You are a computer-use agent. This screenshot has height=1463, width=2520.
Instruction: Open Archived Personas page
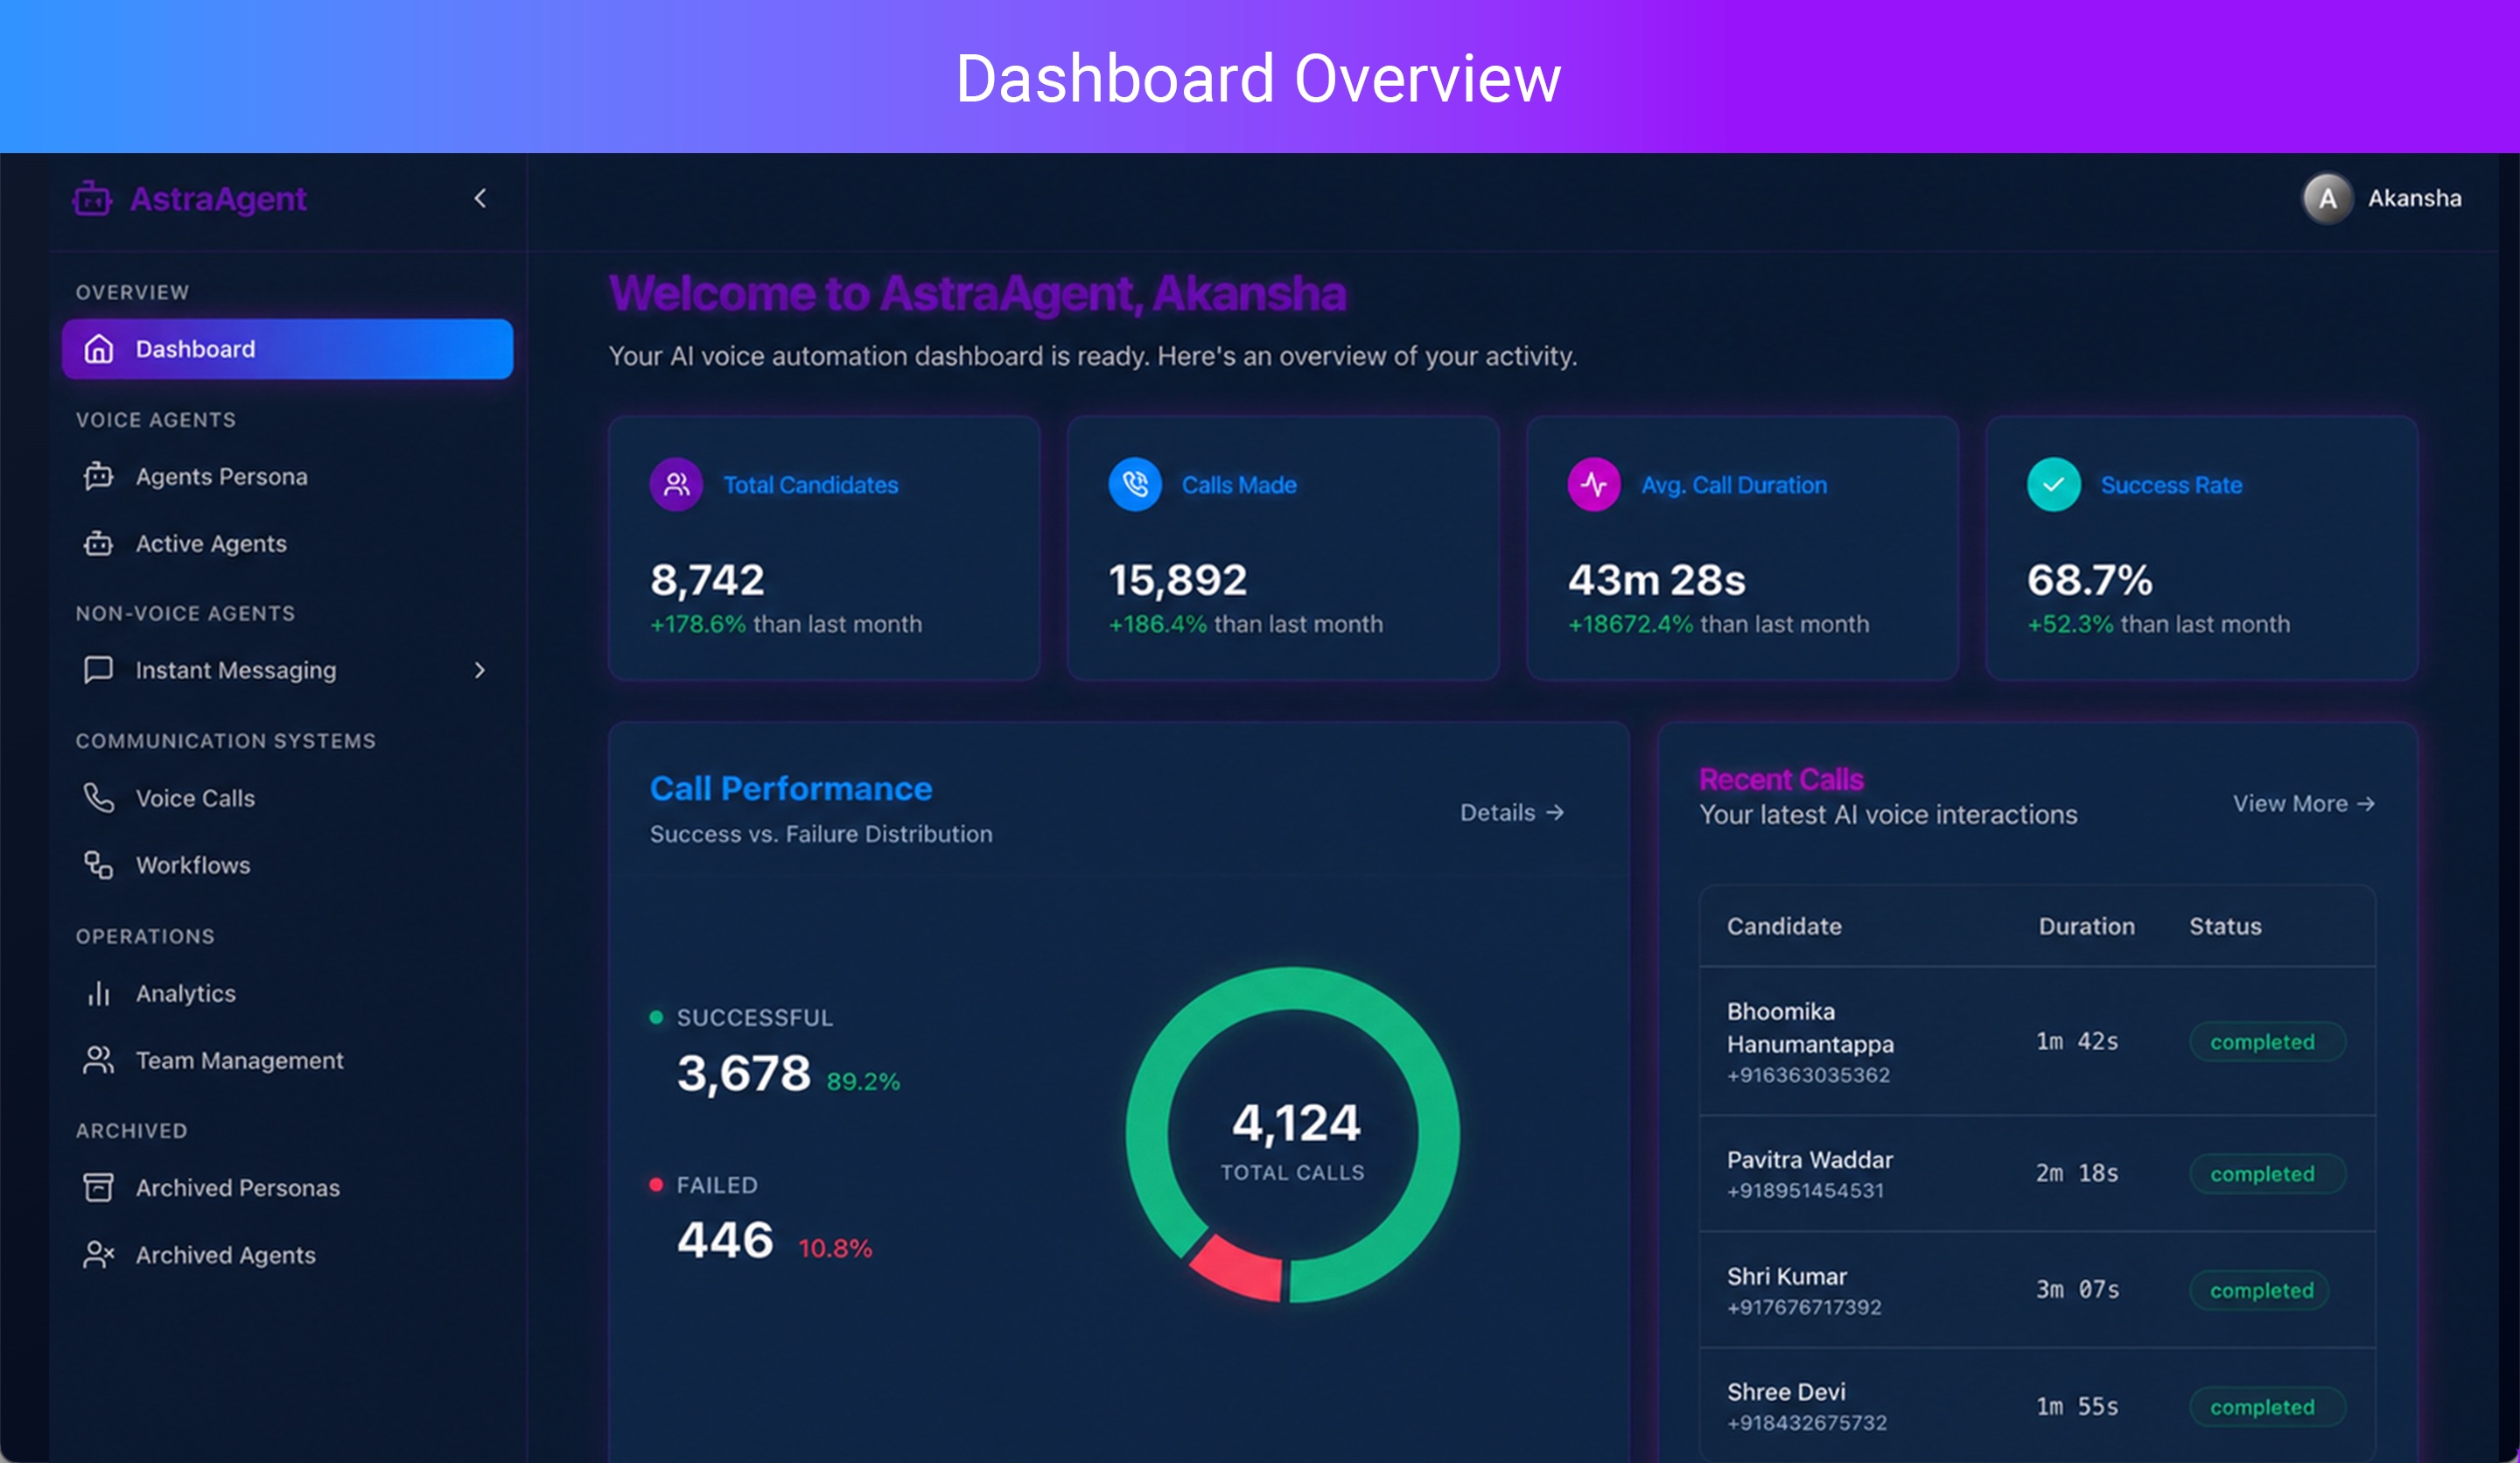click(238, 1187)
